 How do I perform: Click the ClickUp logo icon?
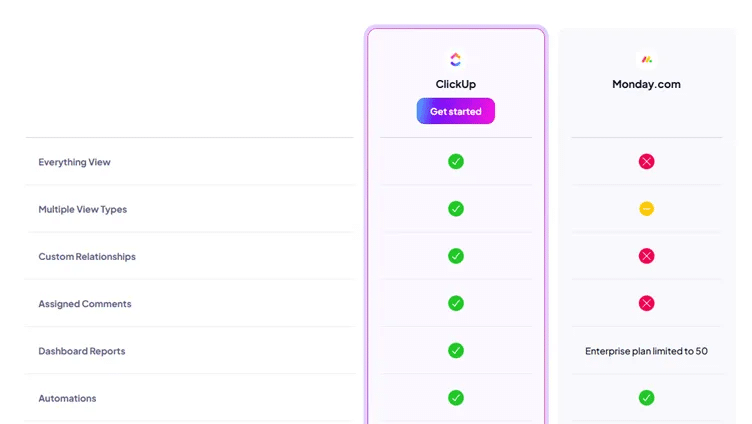[456, 59]
